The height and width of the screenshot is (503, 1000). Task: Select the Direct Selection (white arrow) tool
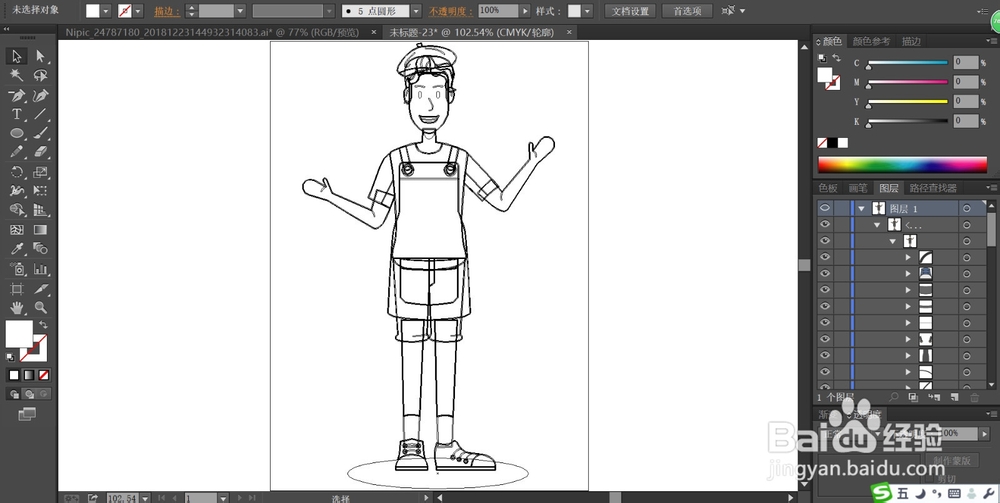pyautogui.click(x=41, y=56)
